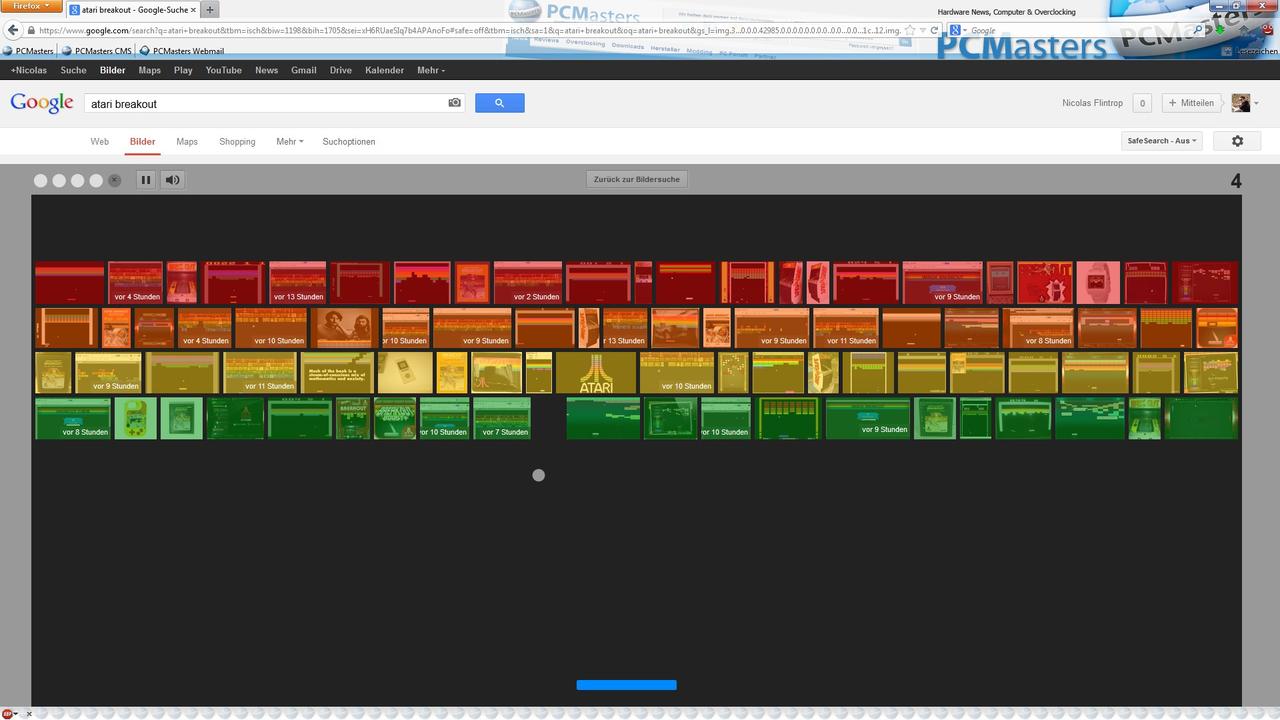Open the orange Firefox menu button
1280x720 pixels.
point(31,6)
